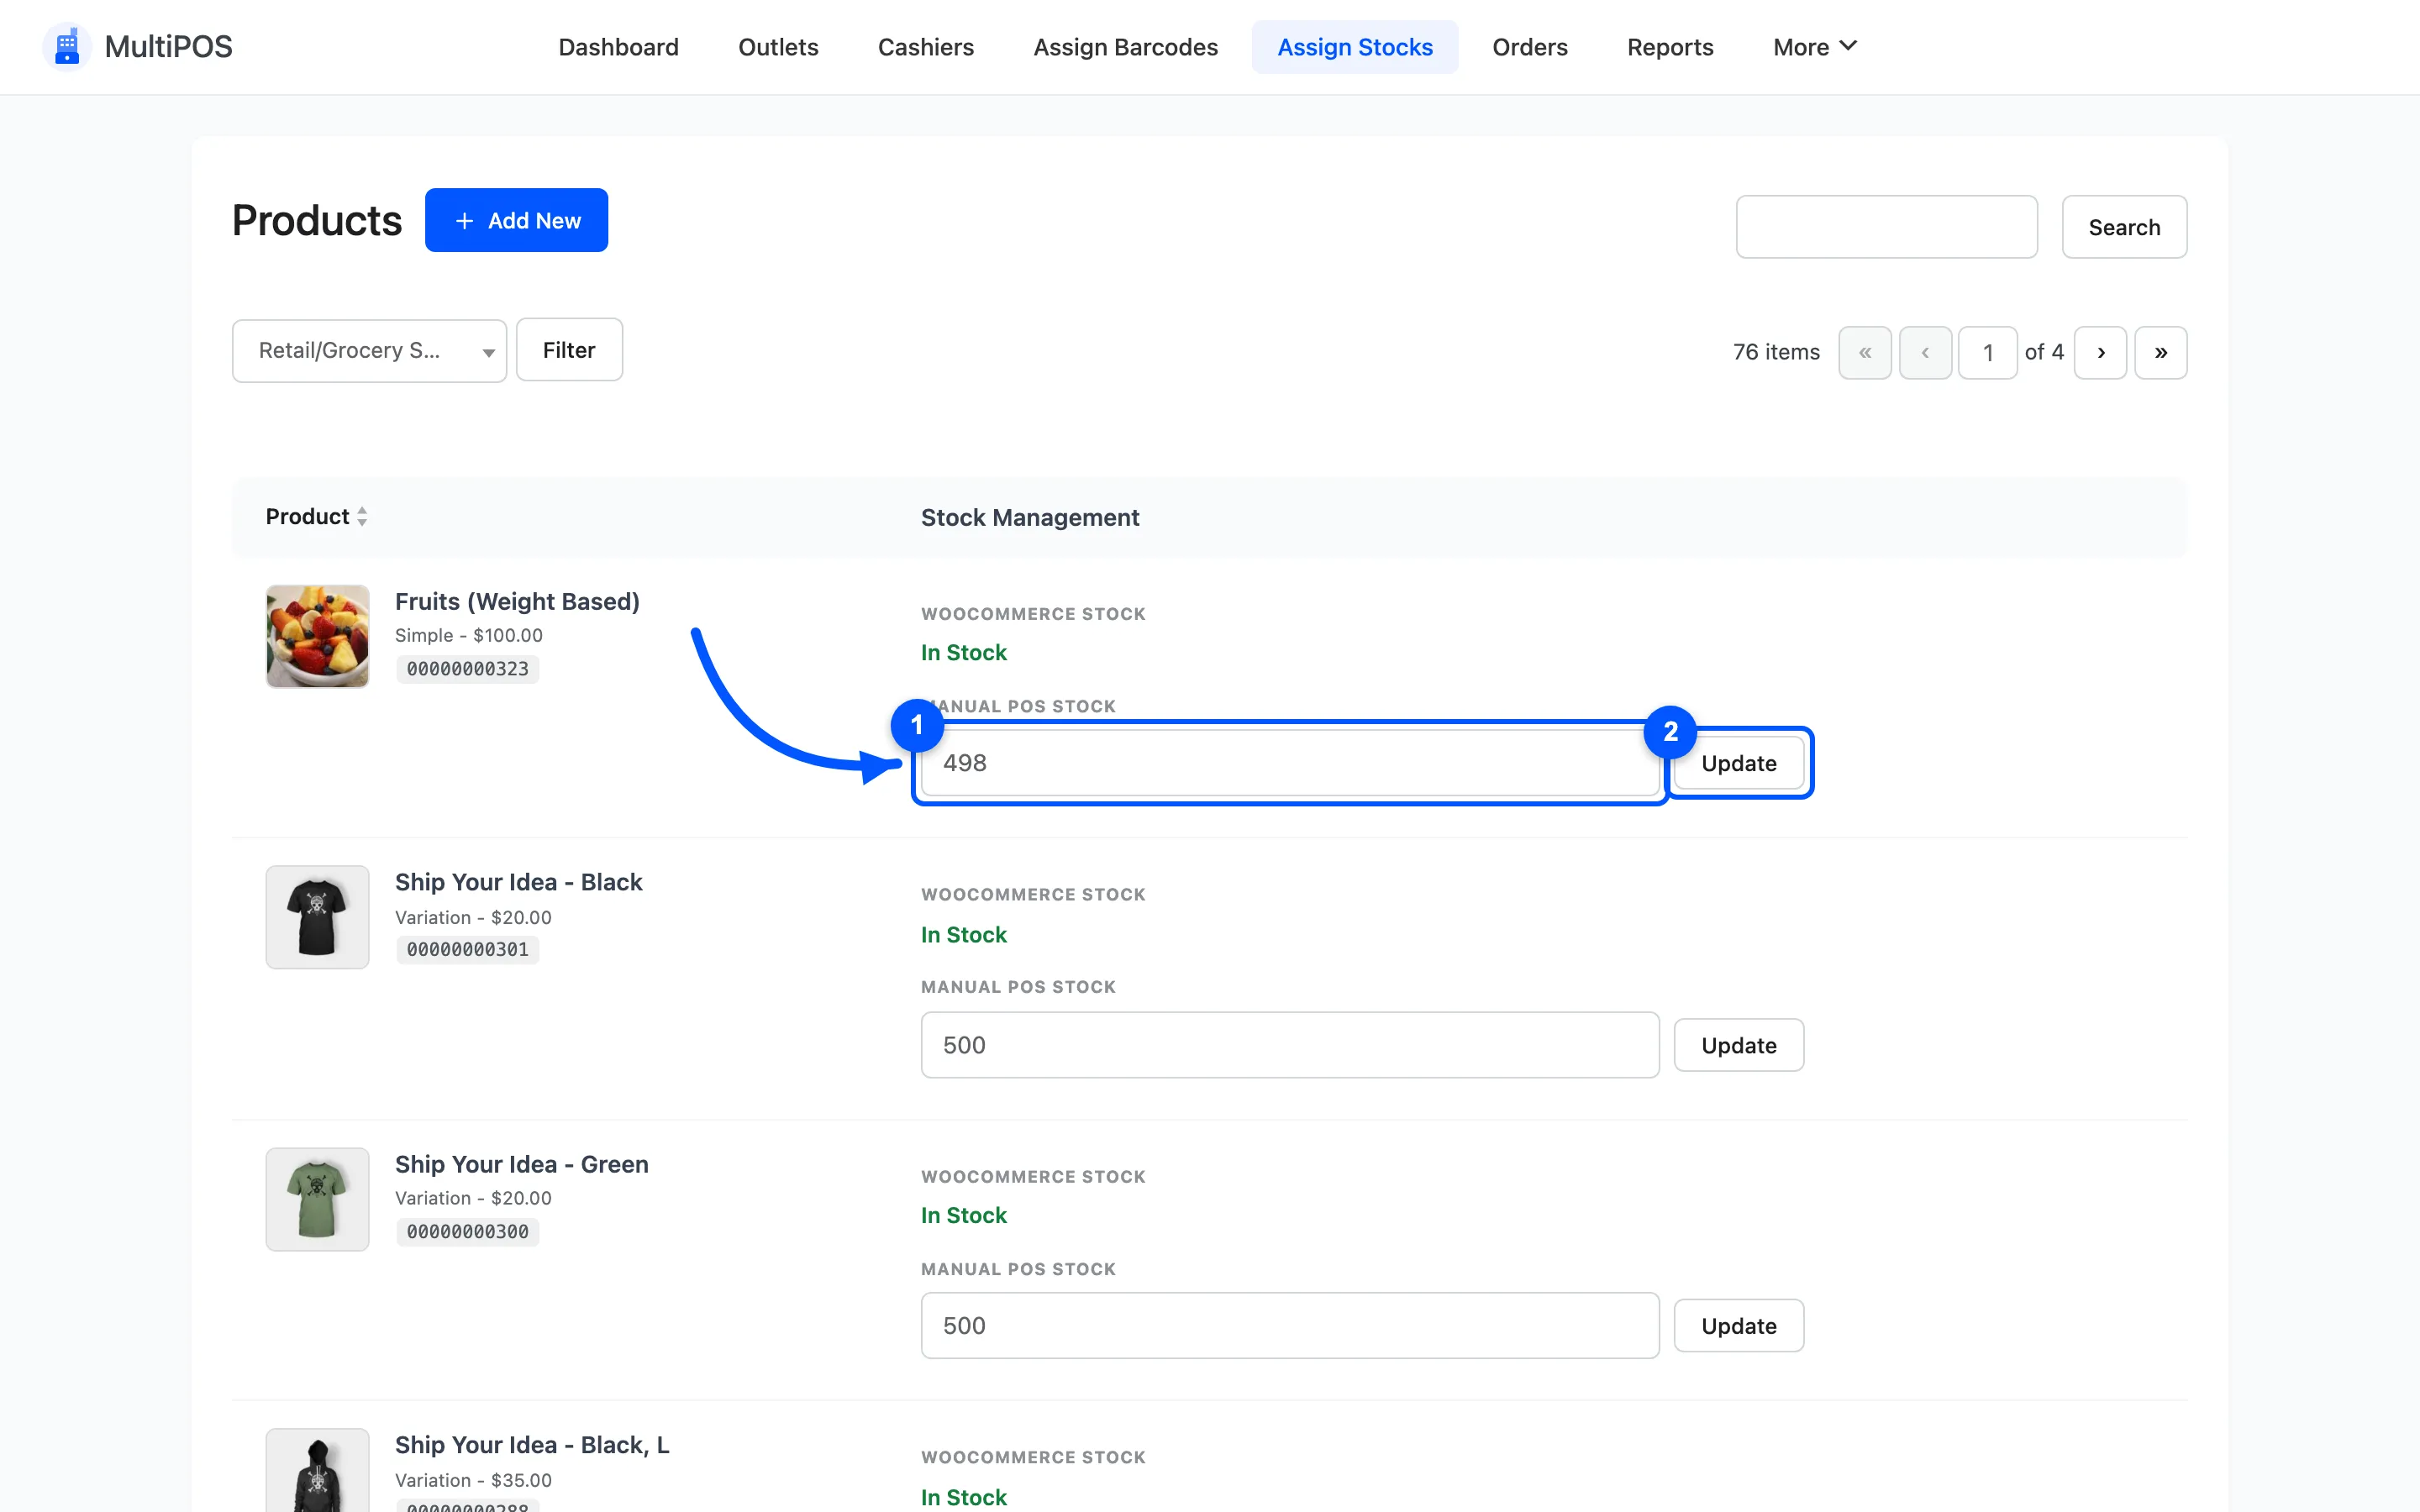This screenshot has width=2420, height=1512.
Task: Select barcode 00000000300
Action: [467, 1232]
